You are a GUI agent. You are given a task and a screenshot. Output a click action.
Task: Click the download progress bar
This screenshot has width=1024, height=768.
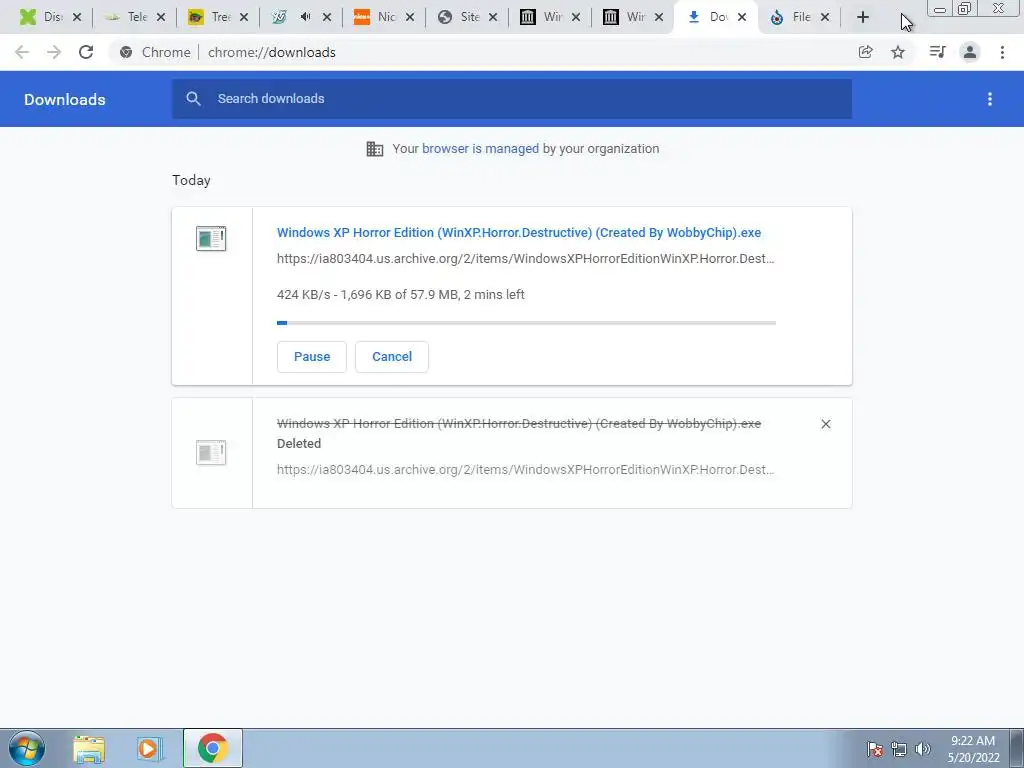[x=526, y=323]
